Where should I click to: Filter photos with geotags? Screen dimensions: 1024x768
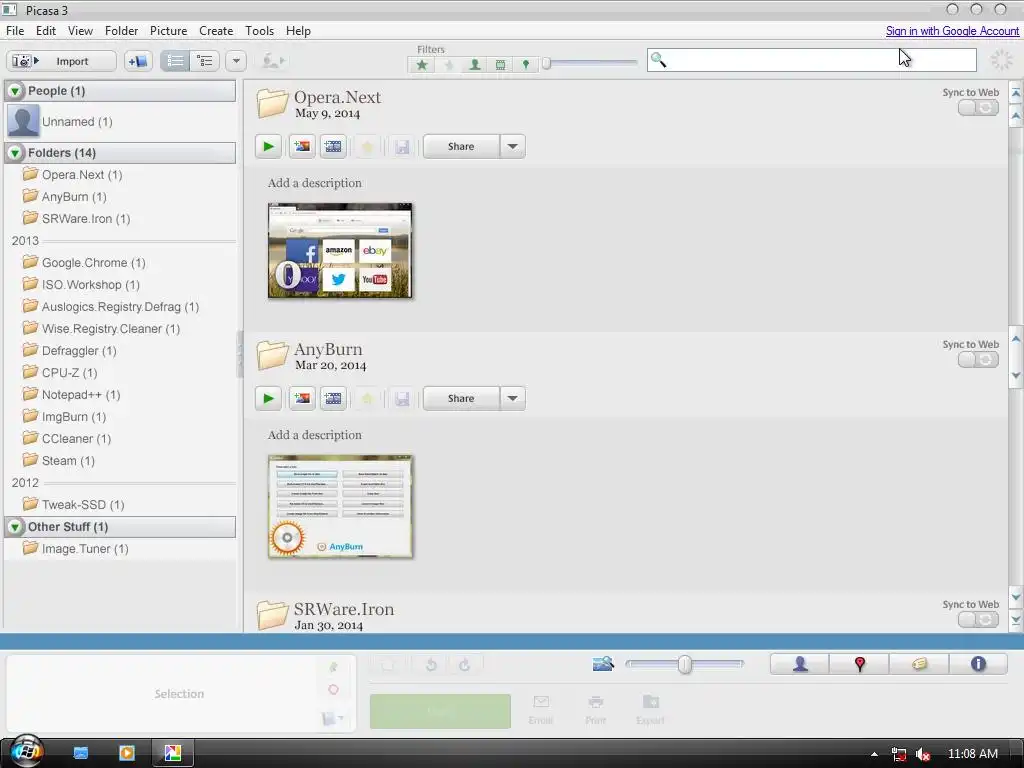(x=526, y=65)
